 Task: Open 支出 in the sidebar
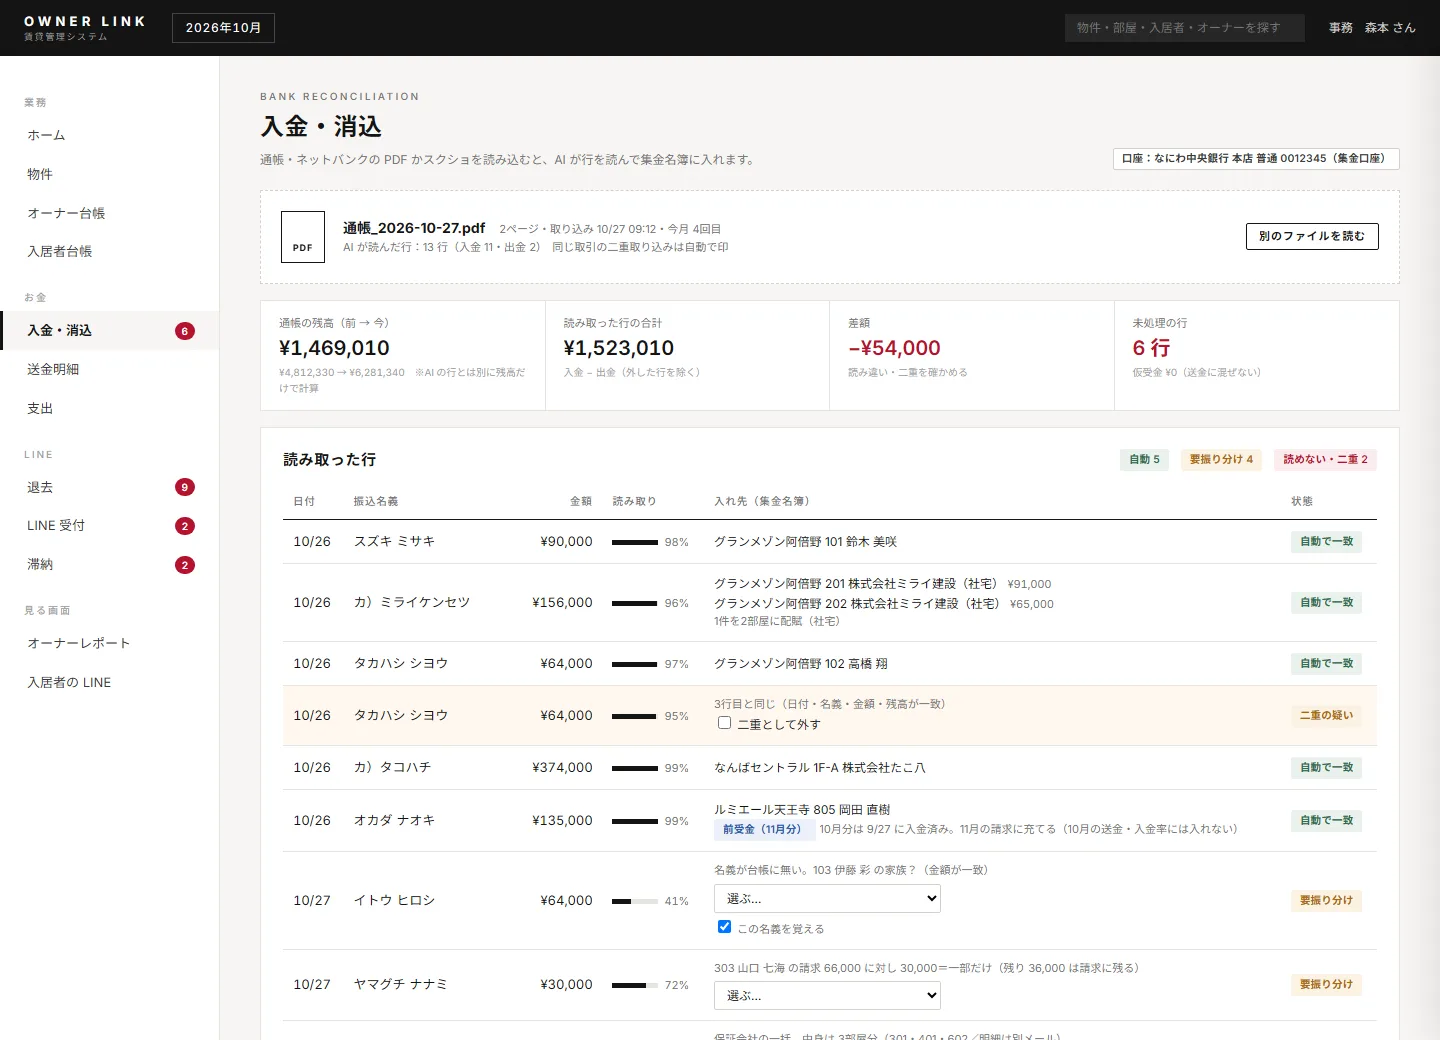coord(109,408)
